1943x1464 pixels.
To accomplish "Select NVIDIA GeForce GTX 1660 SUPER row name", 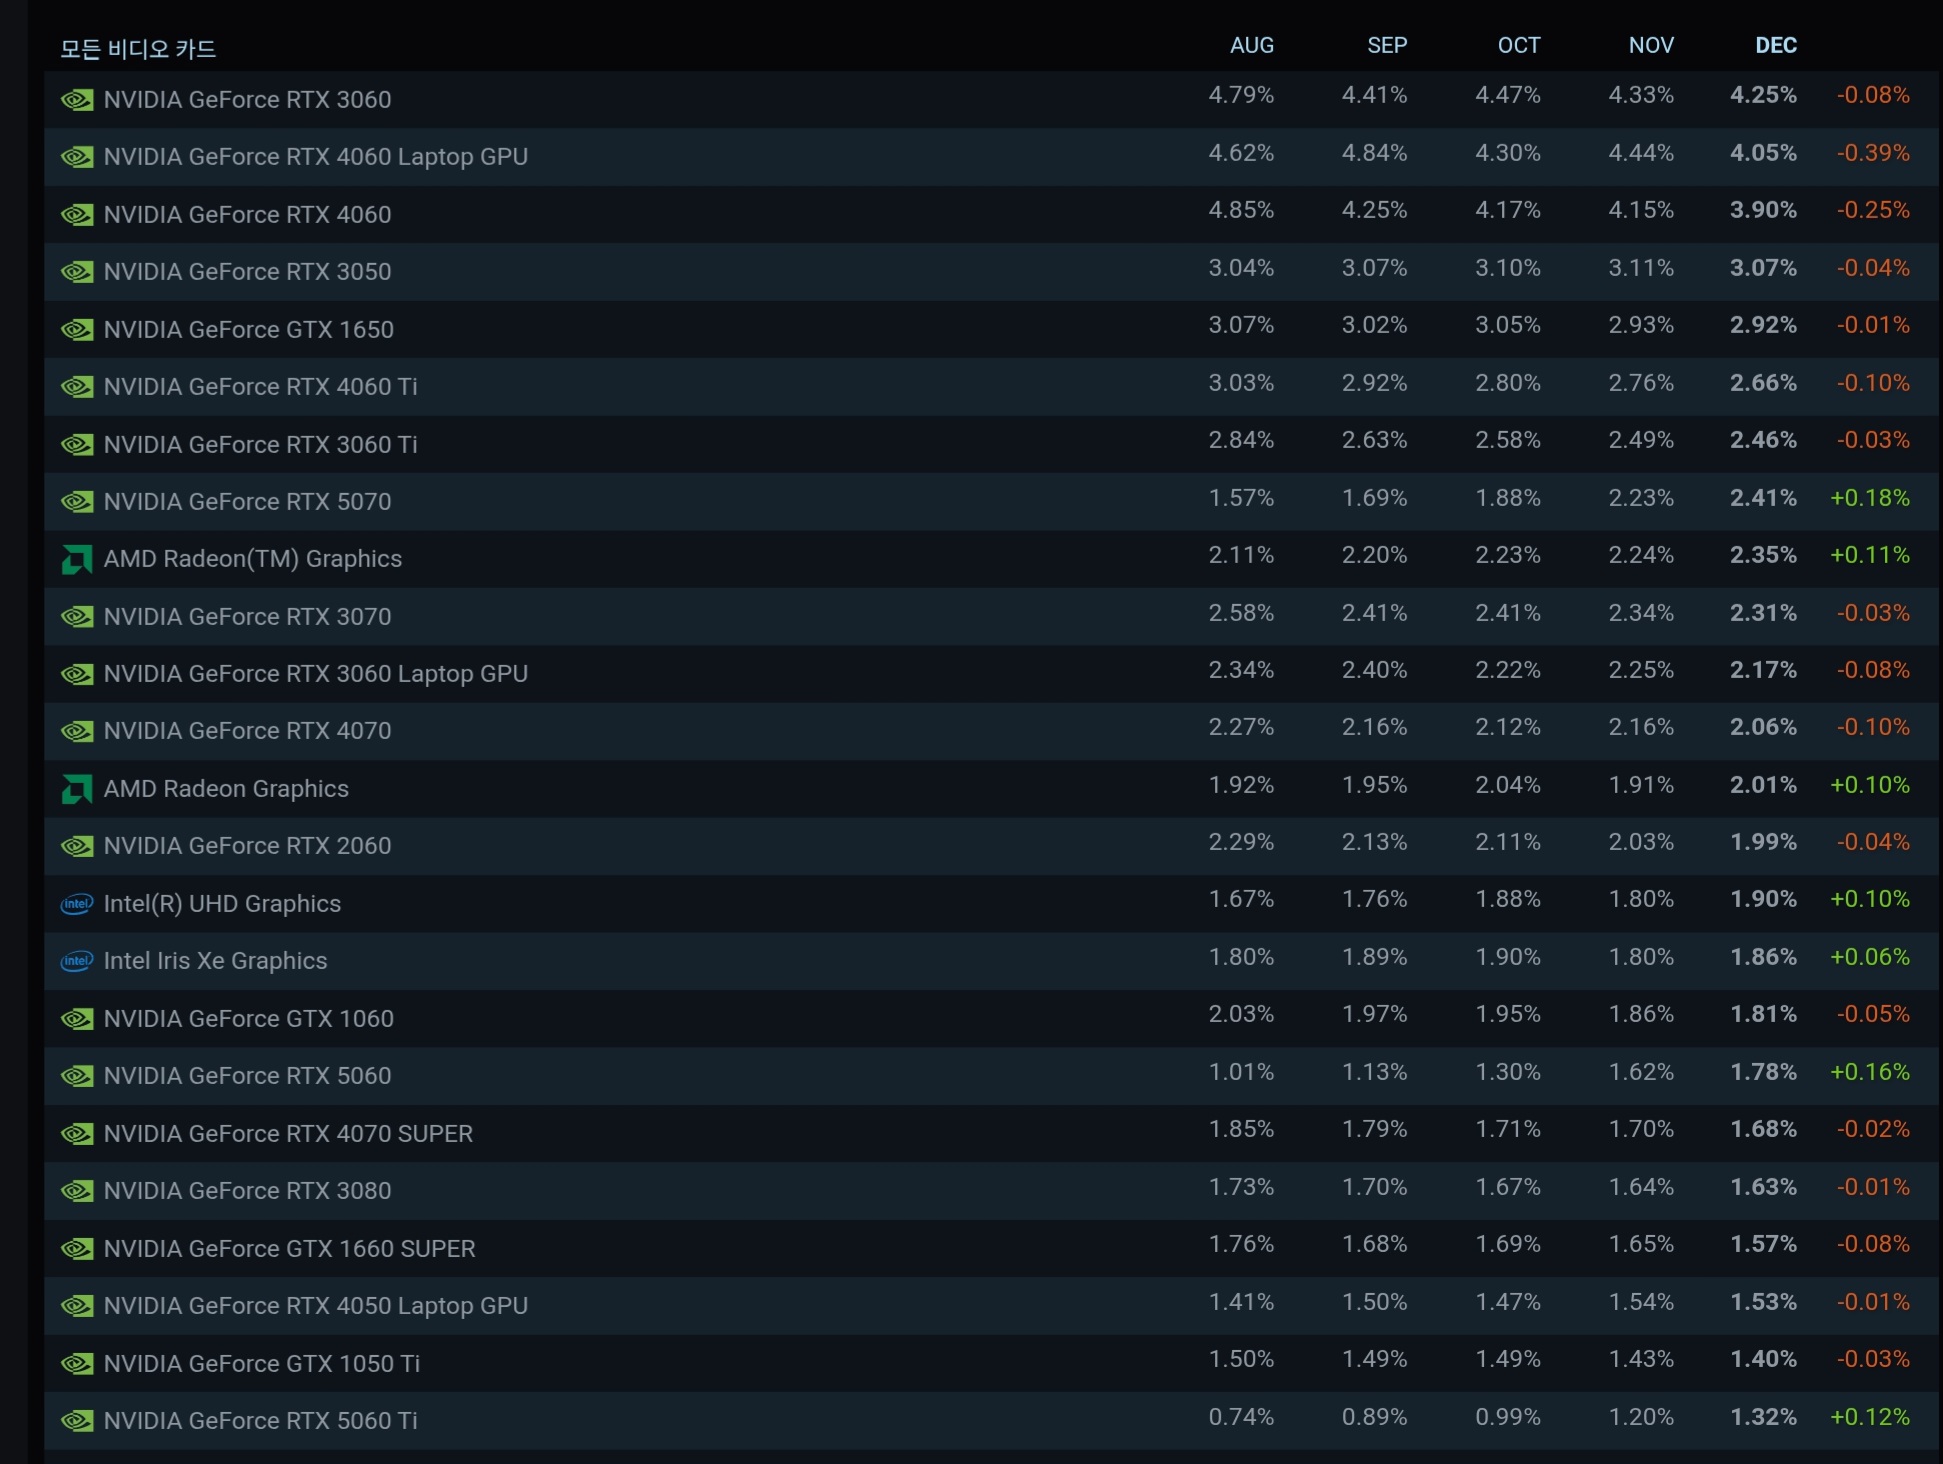I will click(x=289, y=1249).
